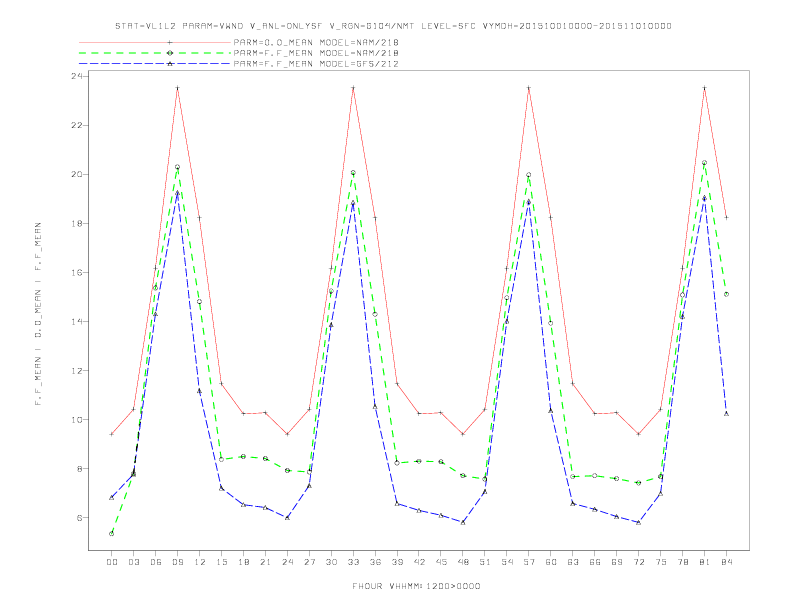Click x-axis forecast hour label 72
The height and width of the screenshot is (612, 792).
(638, 562)
